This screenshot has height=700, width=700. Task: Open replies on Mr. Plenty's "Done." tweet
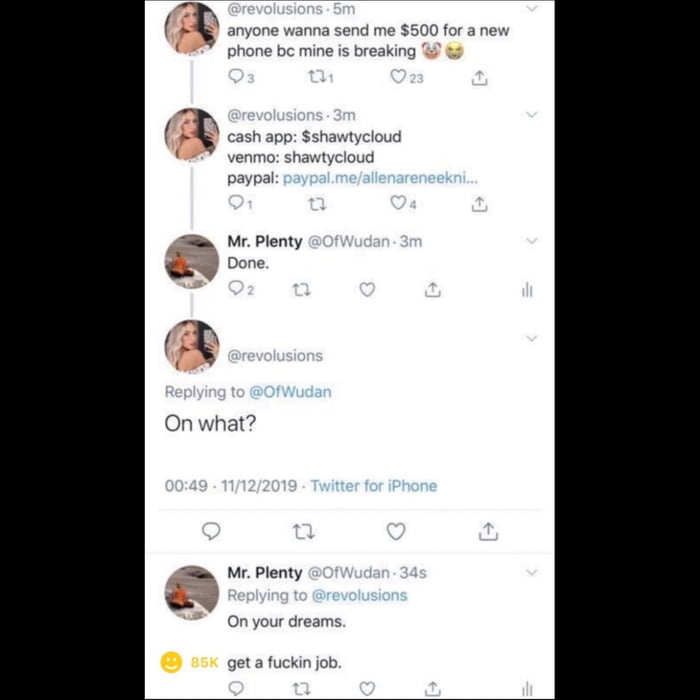236,289
